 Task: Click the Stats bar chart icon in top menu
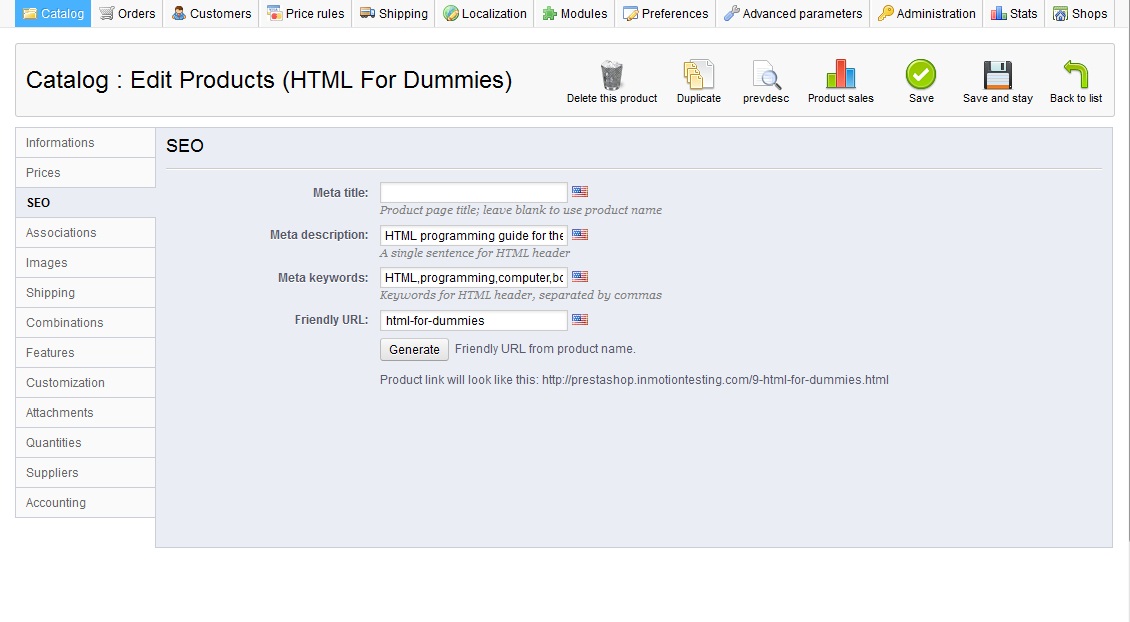998,13
